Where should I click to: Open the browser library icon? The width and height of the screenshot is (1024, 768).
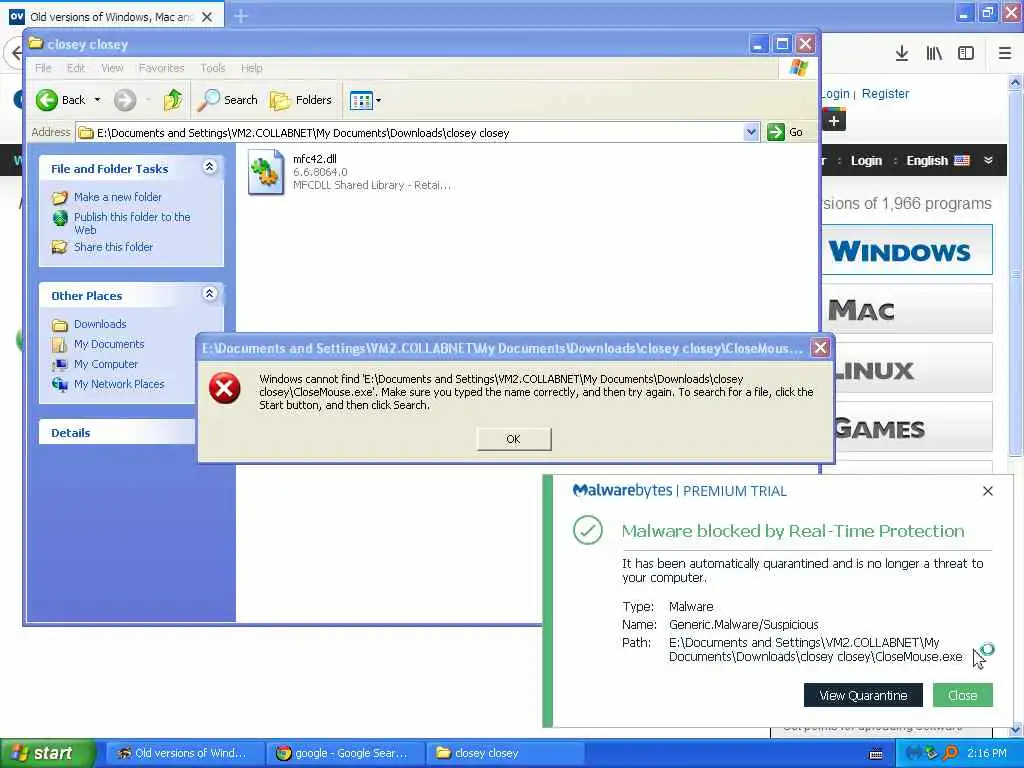pyautogui.click(x=934, y=54)
